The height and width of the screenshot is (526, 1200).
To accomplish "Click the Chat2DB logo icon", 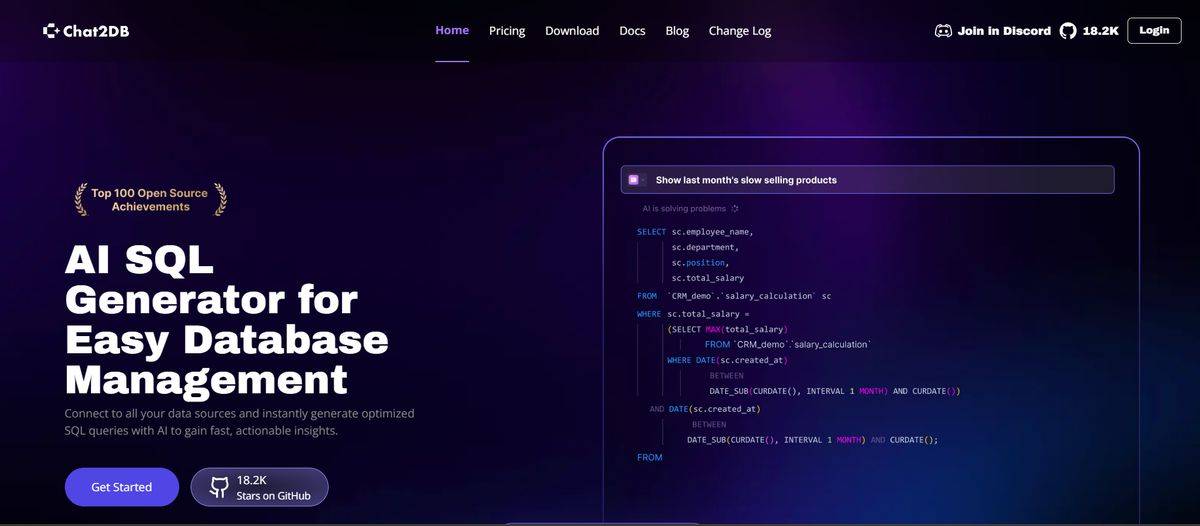I will (52, 31).
